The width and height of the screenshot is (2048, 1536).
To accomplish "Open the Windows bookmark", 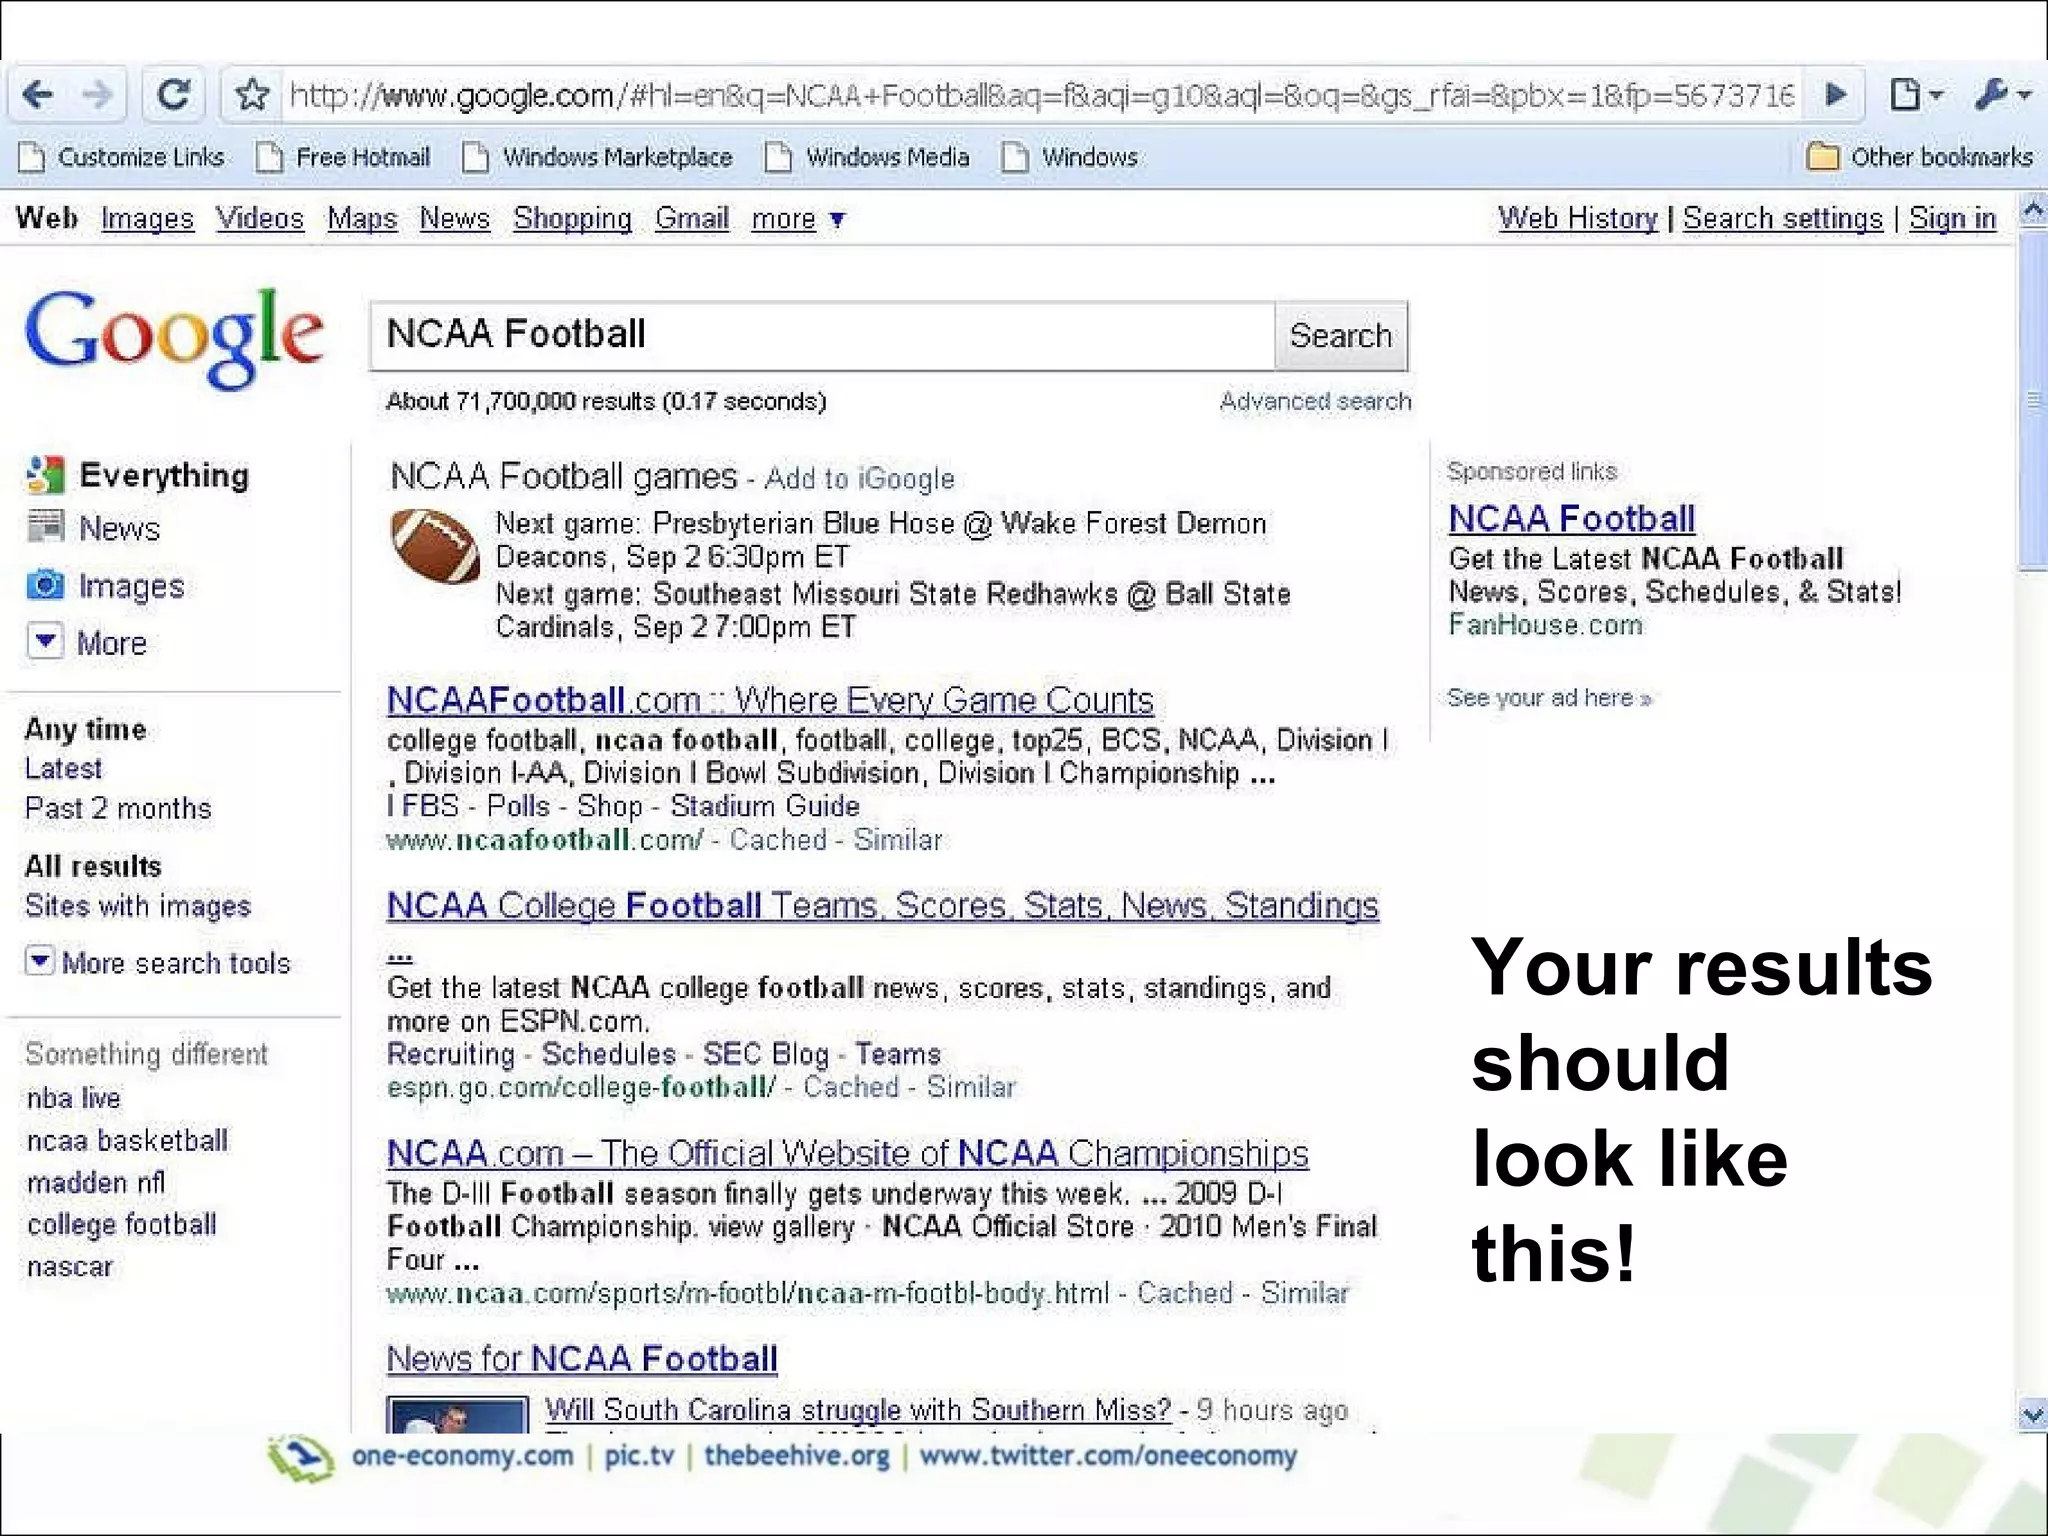I will [1071, 157].
